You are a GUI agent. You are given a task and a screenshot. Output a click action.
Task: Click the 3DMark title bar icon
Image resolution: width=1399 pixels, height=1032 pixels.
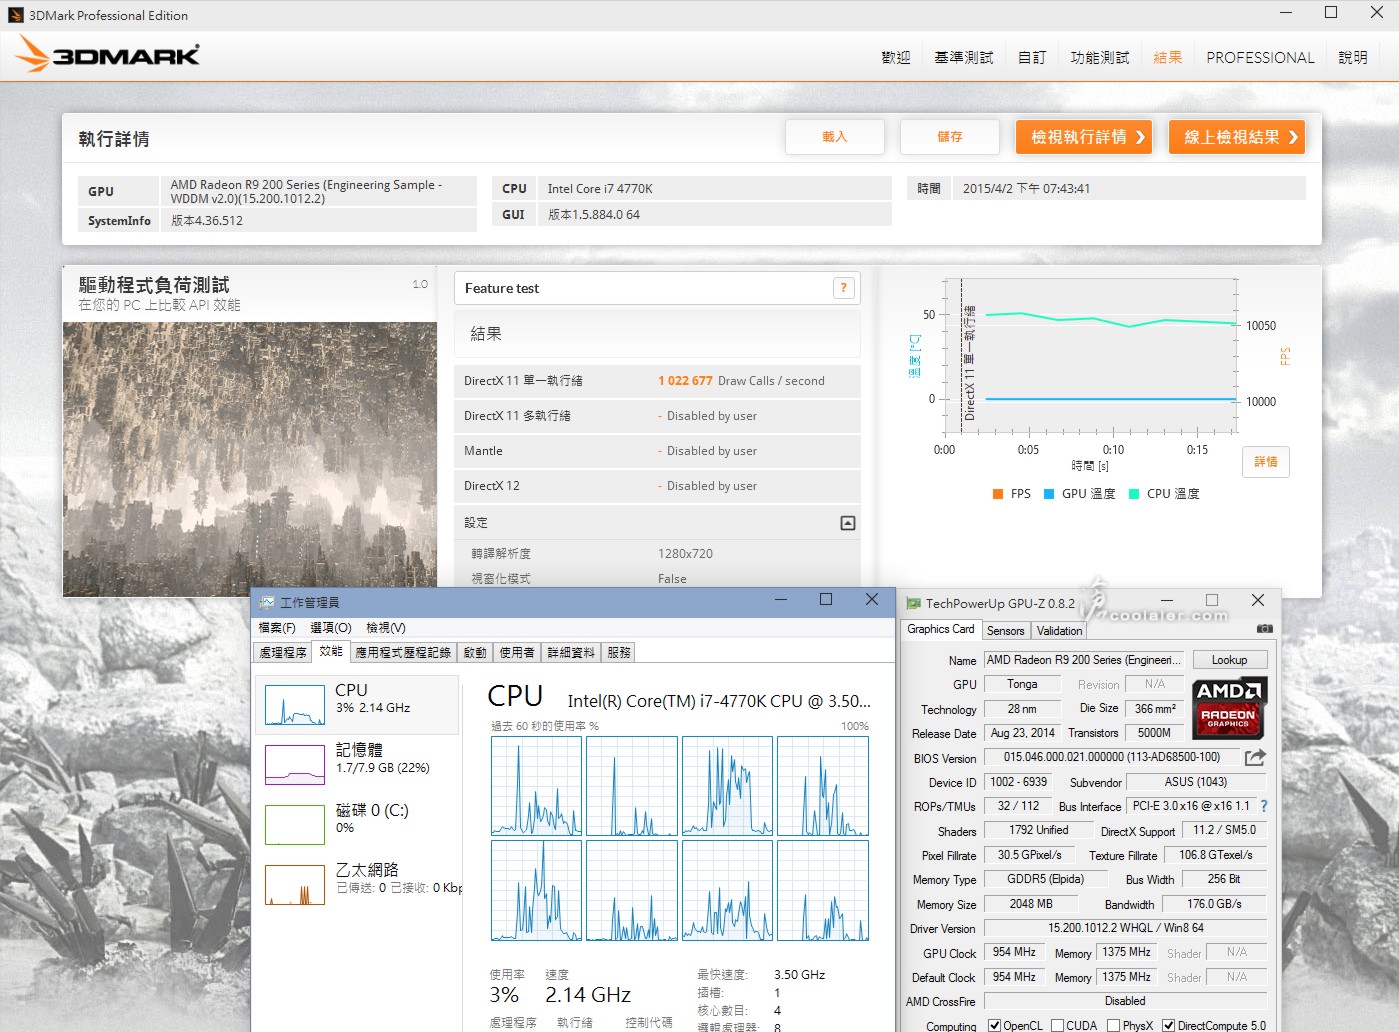click(x=16, y=15)
